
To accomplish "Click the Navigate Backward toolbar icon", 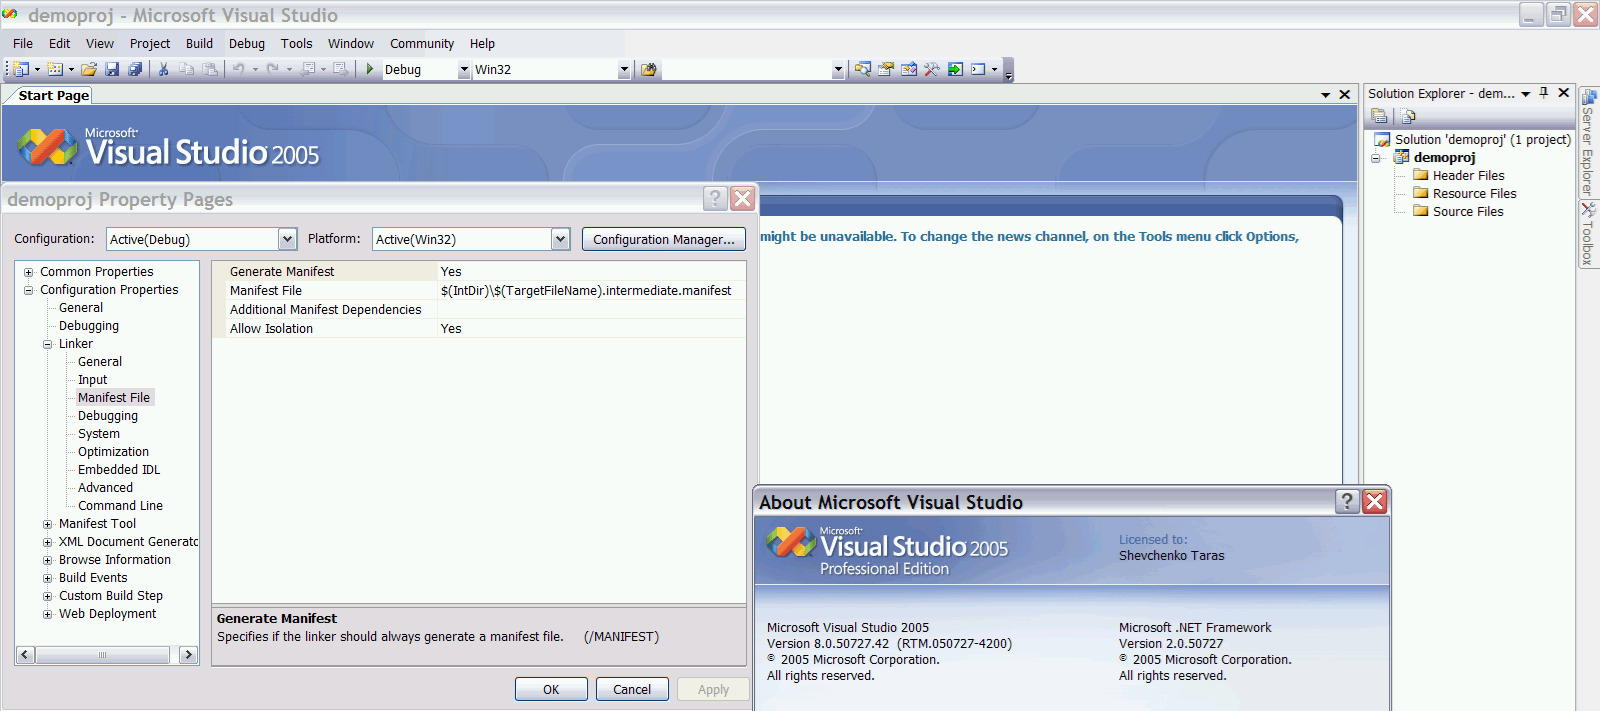I will (308, 69).
